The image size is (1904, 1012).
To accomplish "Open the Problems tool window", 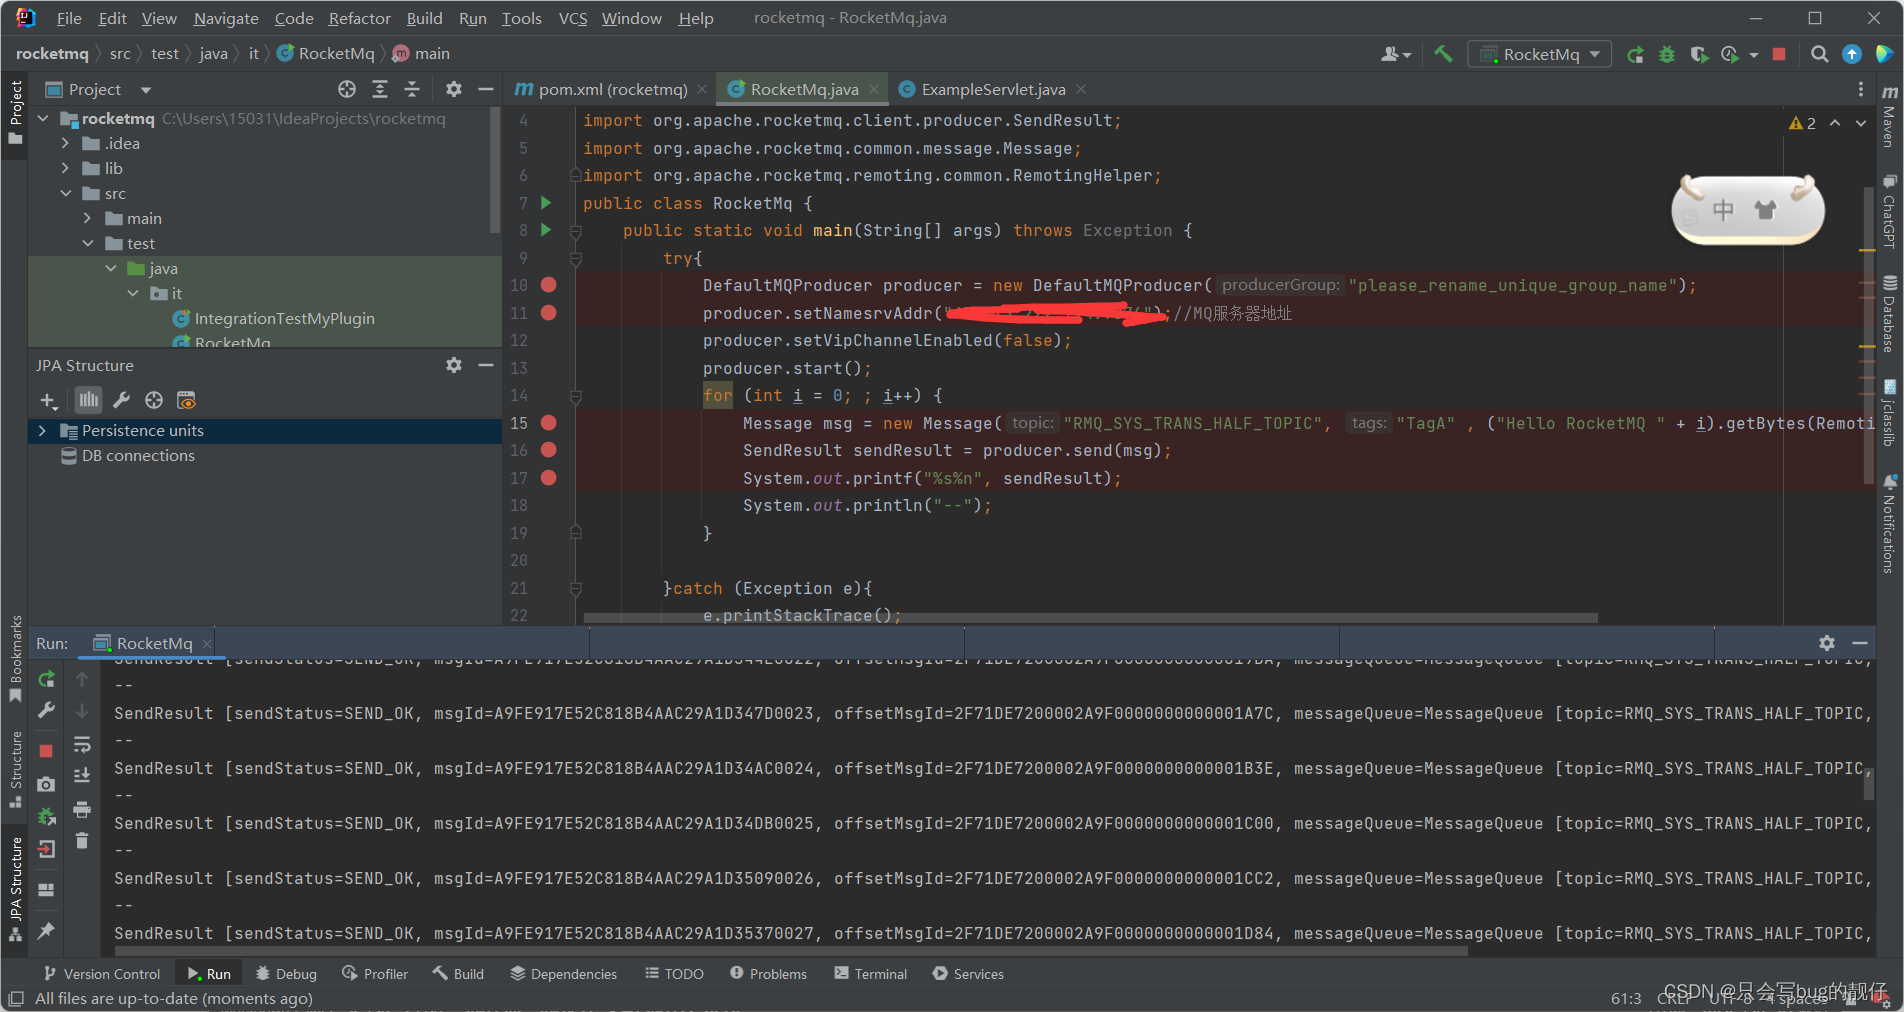I will pos(768,973).
